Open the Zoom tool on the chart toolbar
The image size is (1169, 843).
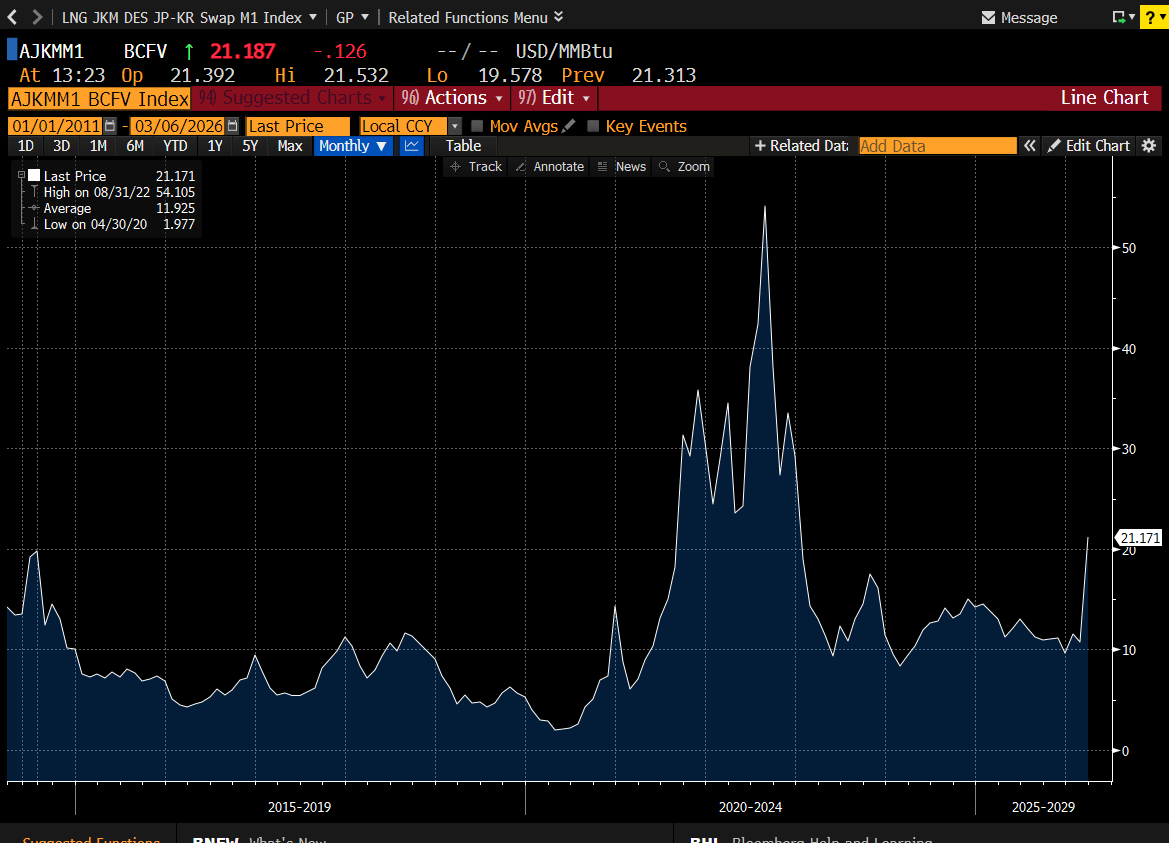[683, 166]
